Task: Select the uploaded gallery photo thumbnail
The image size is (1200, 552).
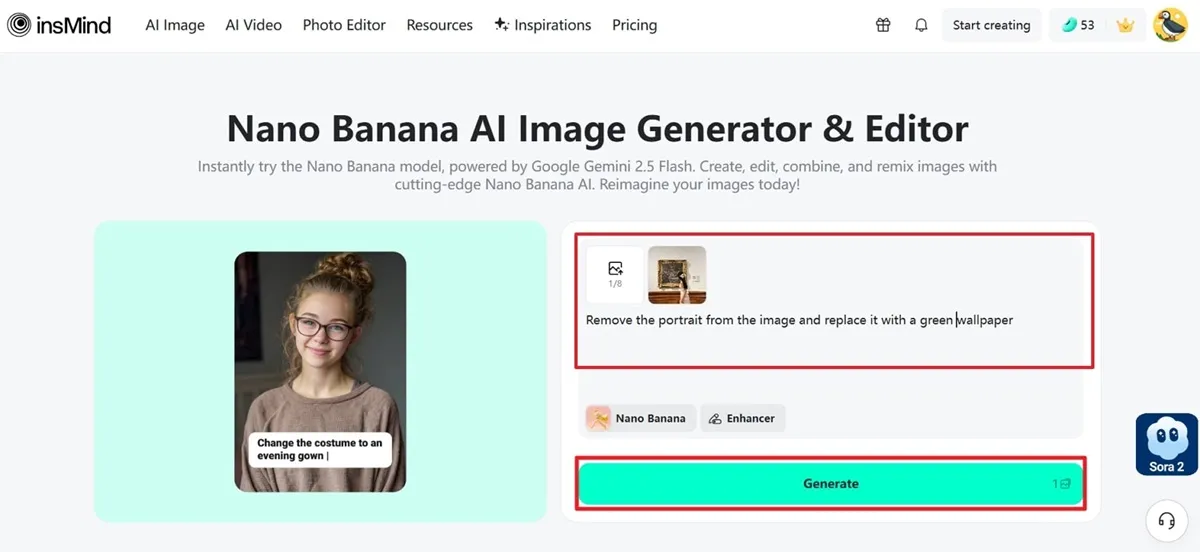Action: pos(677,275)
